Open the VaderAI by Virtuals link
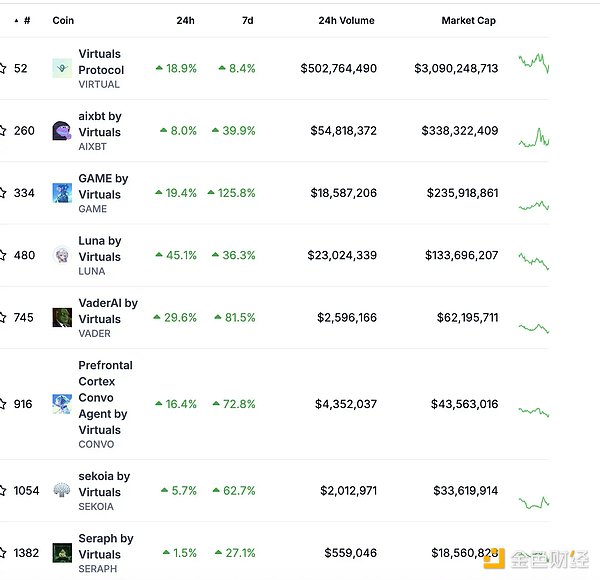 (x=107, y=311)
